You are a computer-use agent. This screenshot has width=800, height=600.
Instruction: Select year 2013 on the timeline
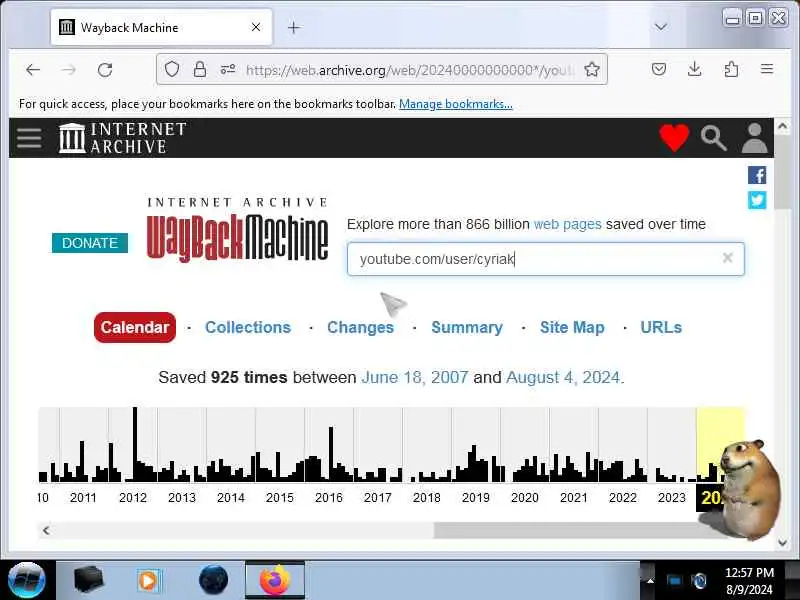click(x=182, y=497)
